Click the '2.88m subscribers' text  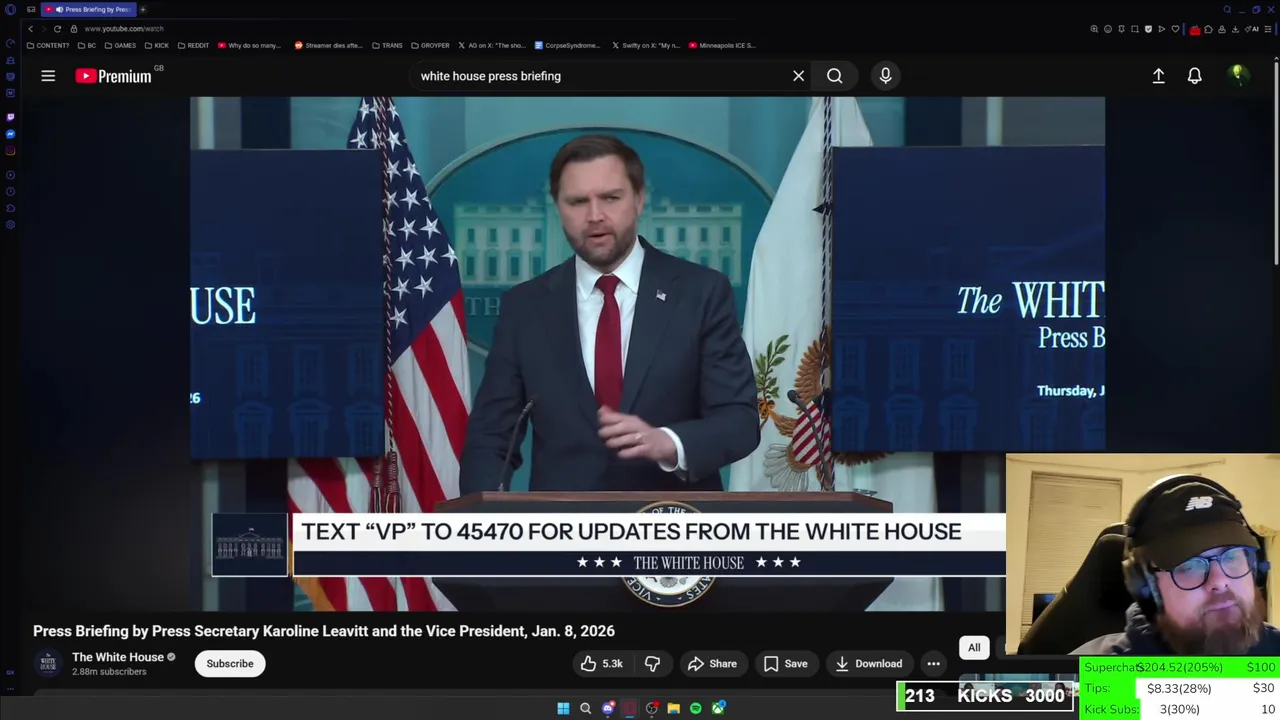[109, 672]
